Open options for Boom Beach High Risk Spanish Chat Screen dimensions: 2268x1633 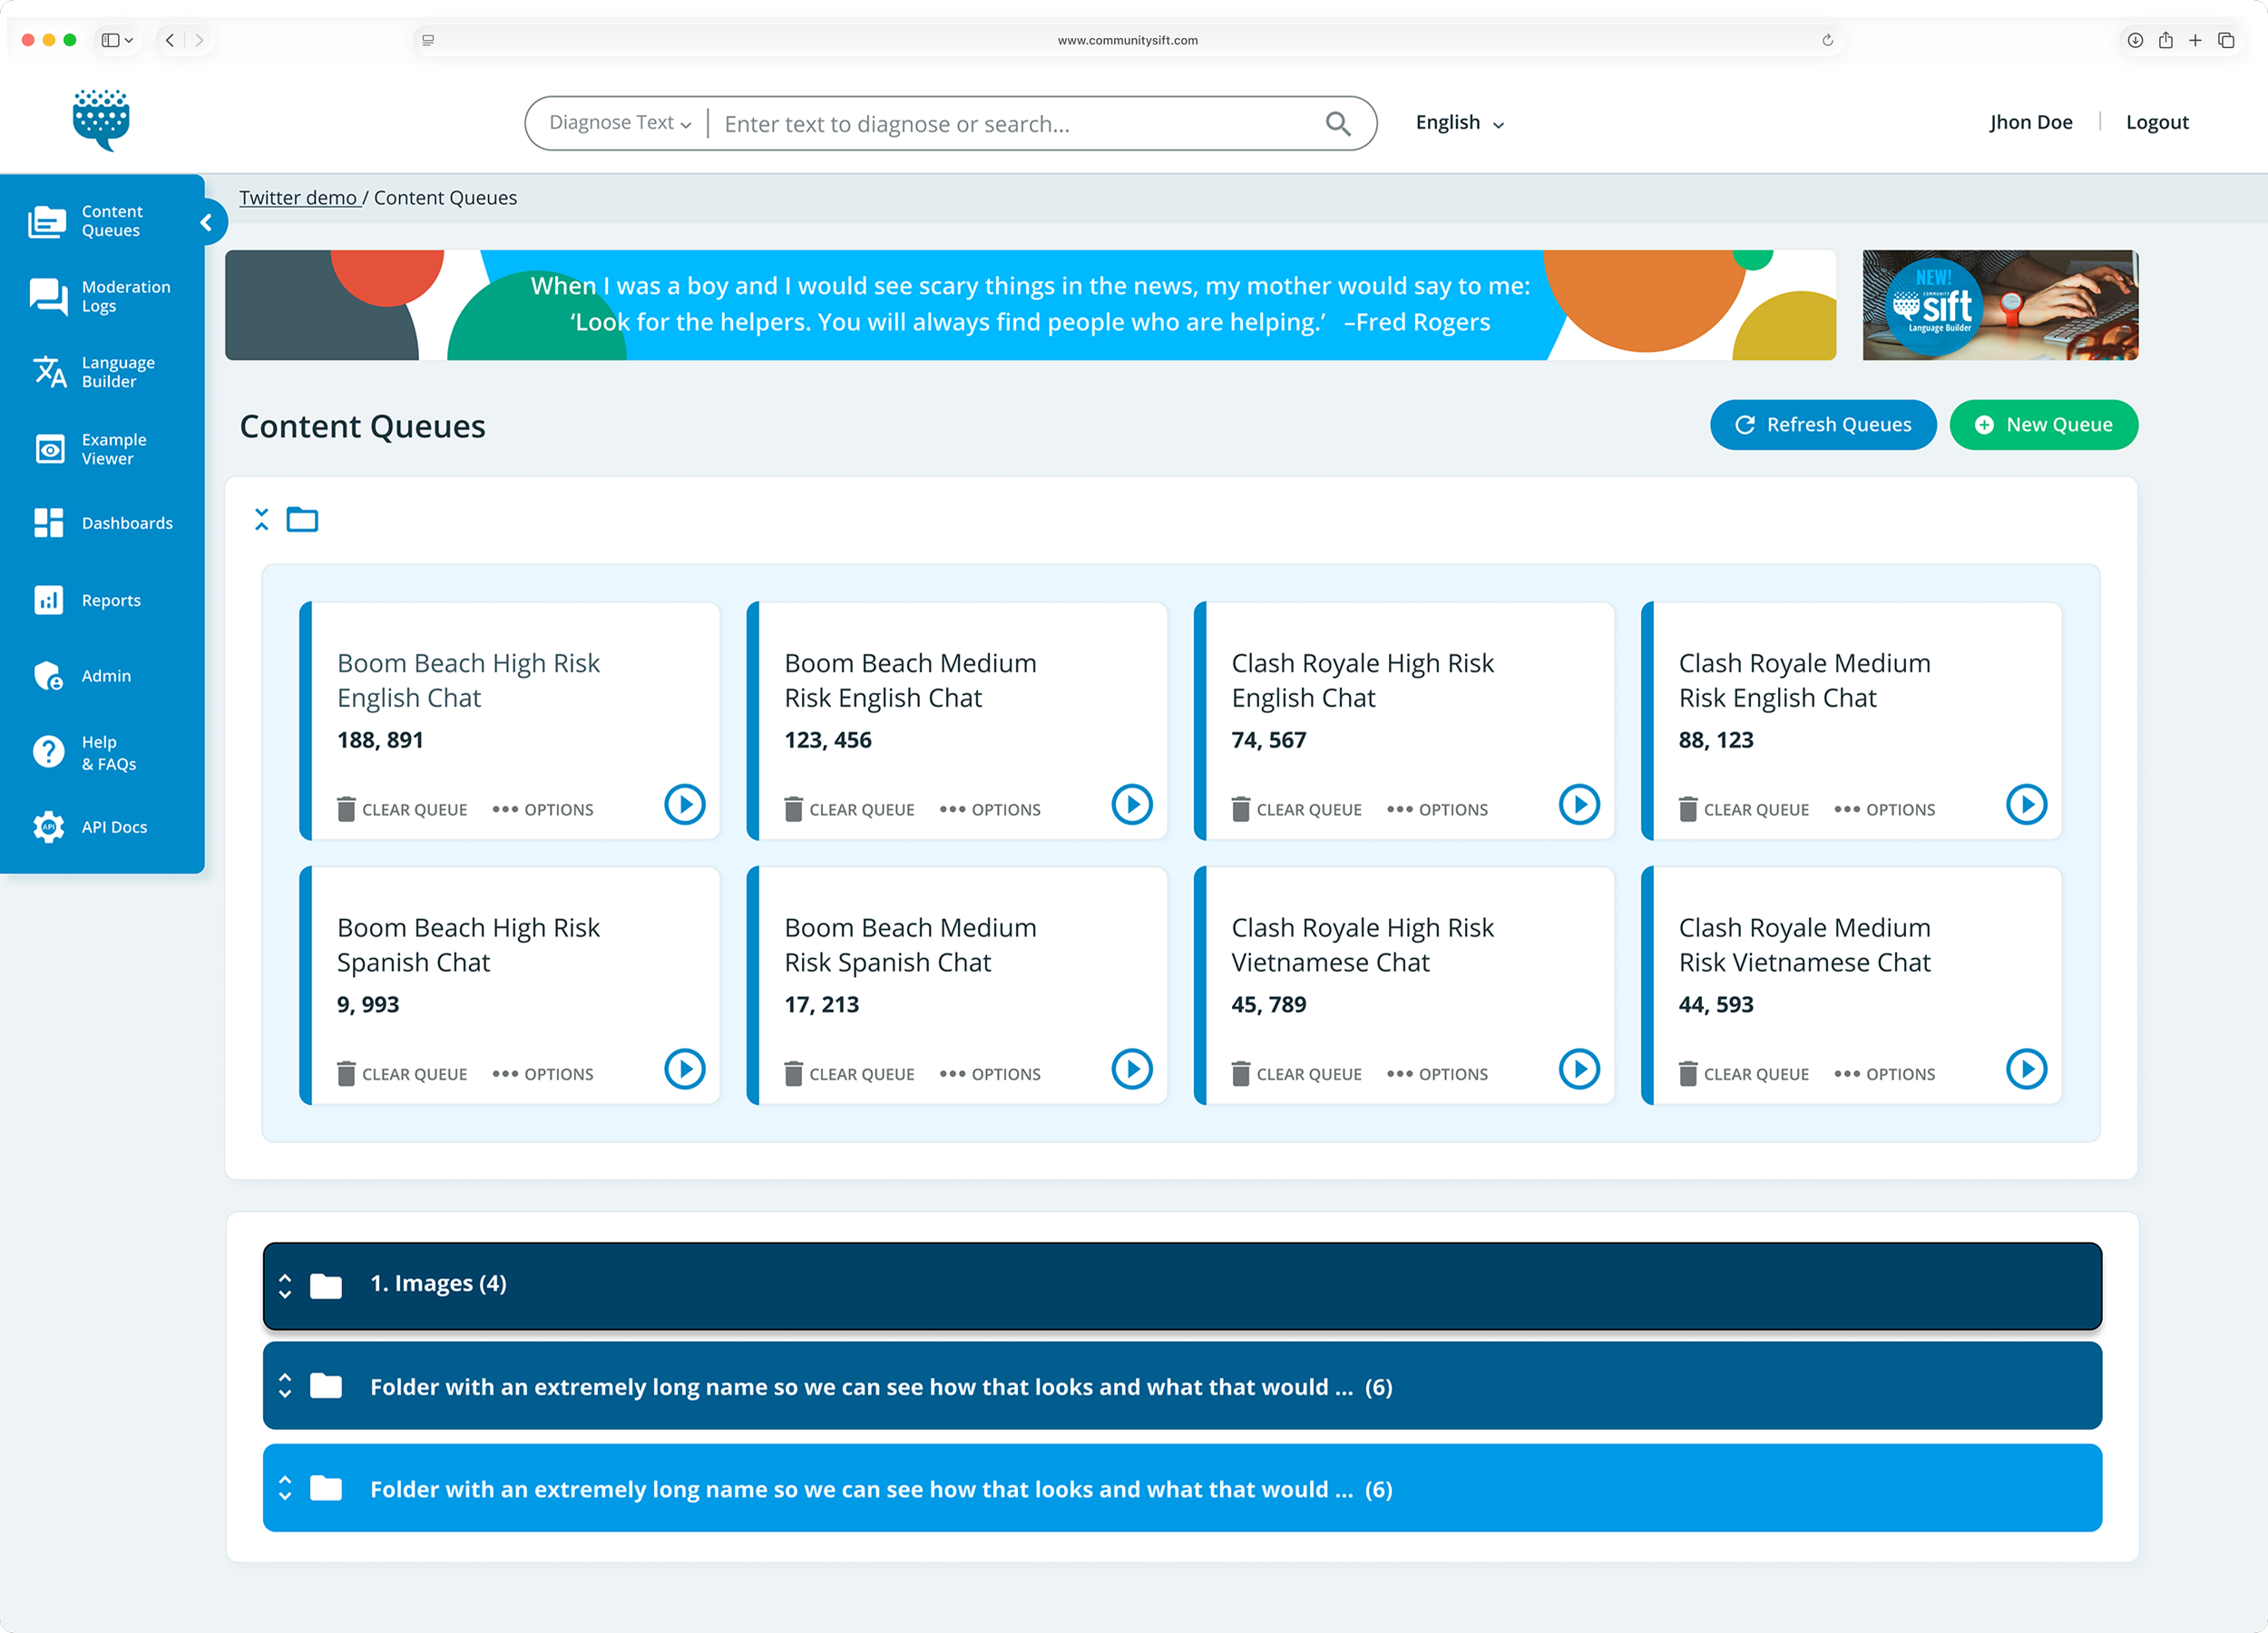coord(543,1074)
